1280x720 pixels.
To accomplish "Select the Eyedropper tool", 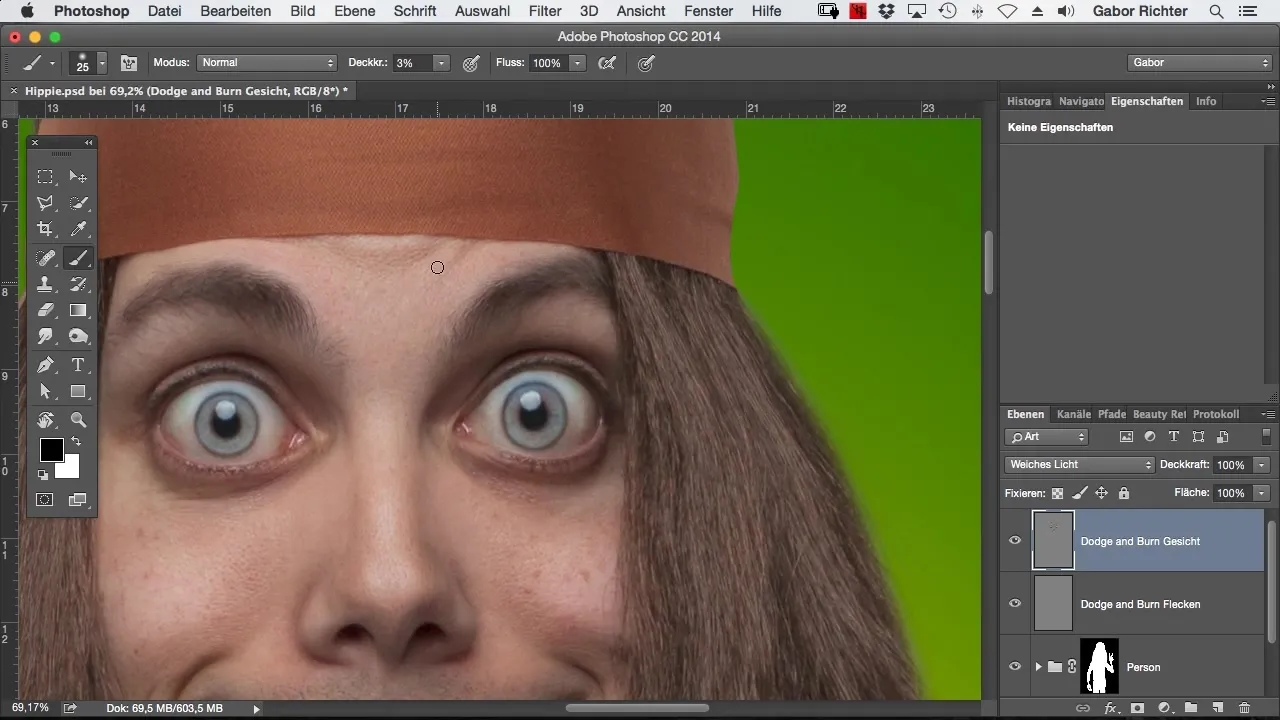I will pos(78,229).
